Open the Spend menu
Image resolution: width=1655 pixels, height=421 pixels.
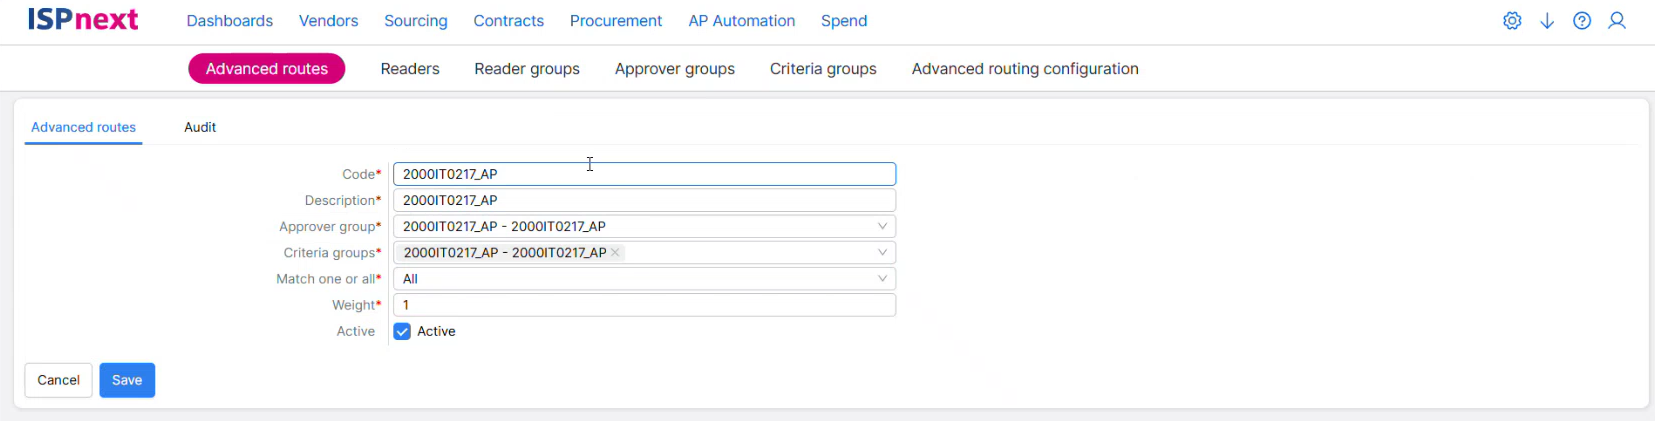point(844,21)
